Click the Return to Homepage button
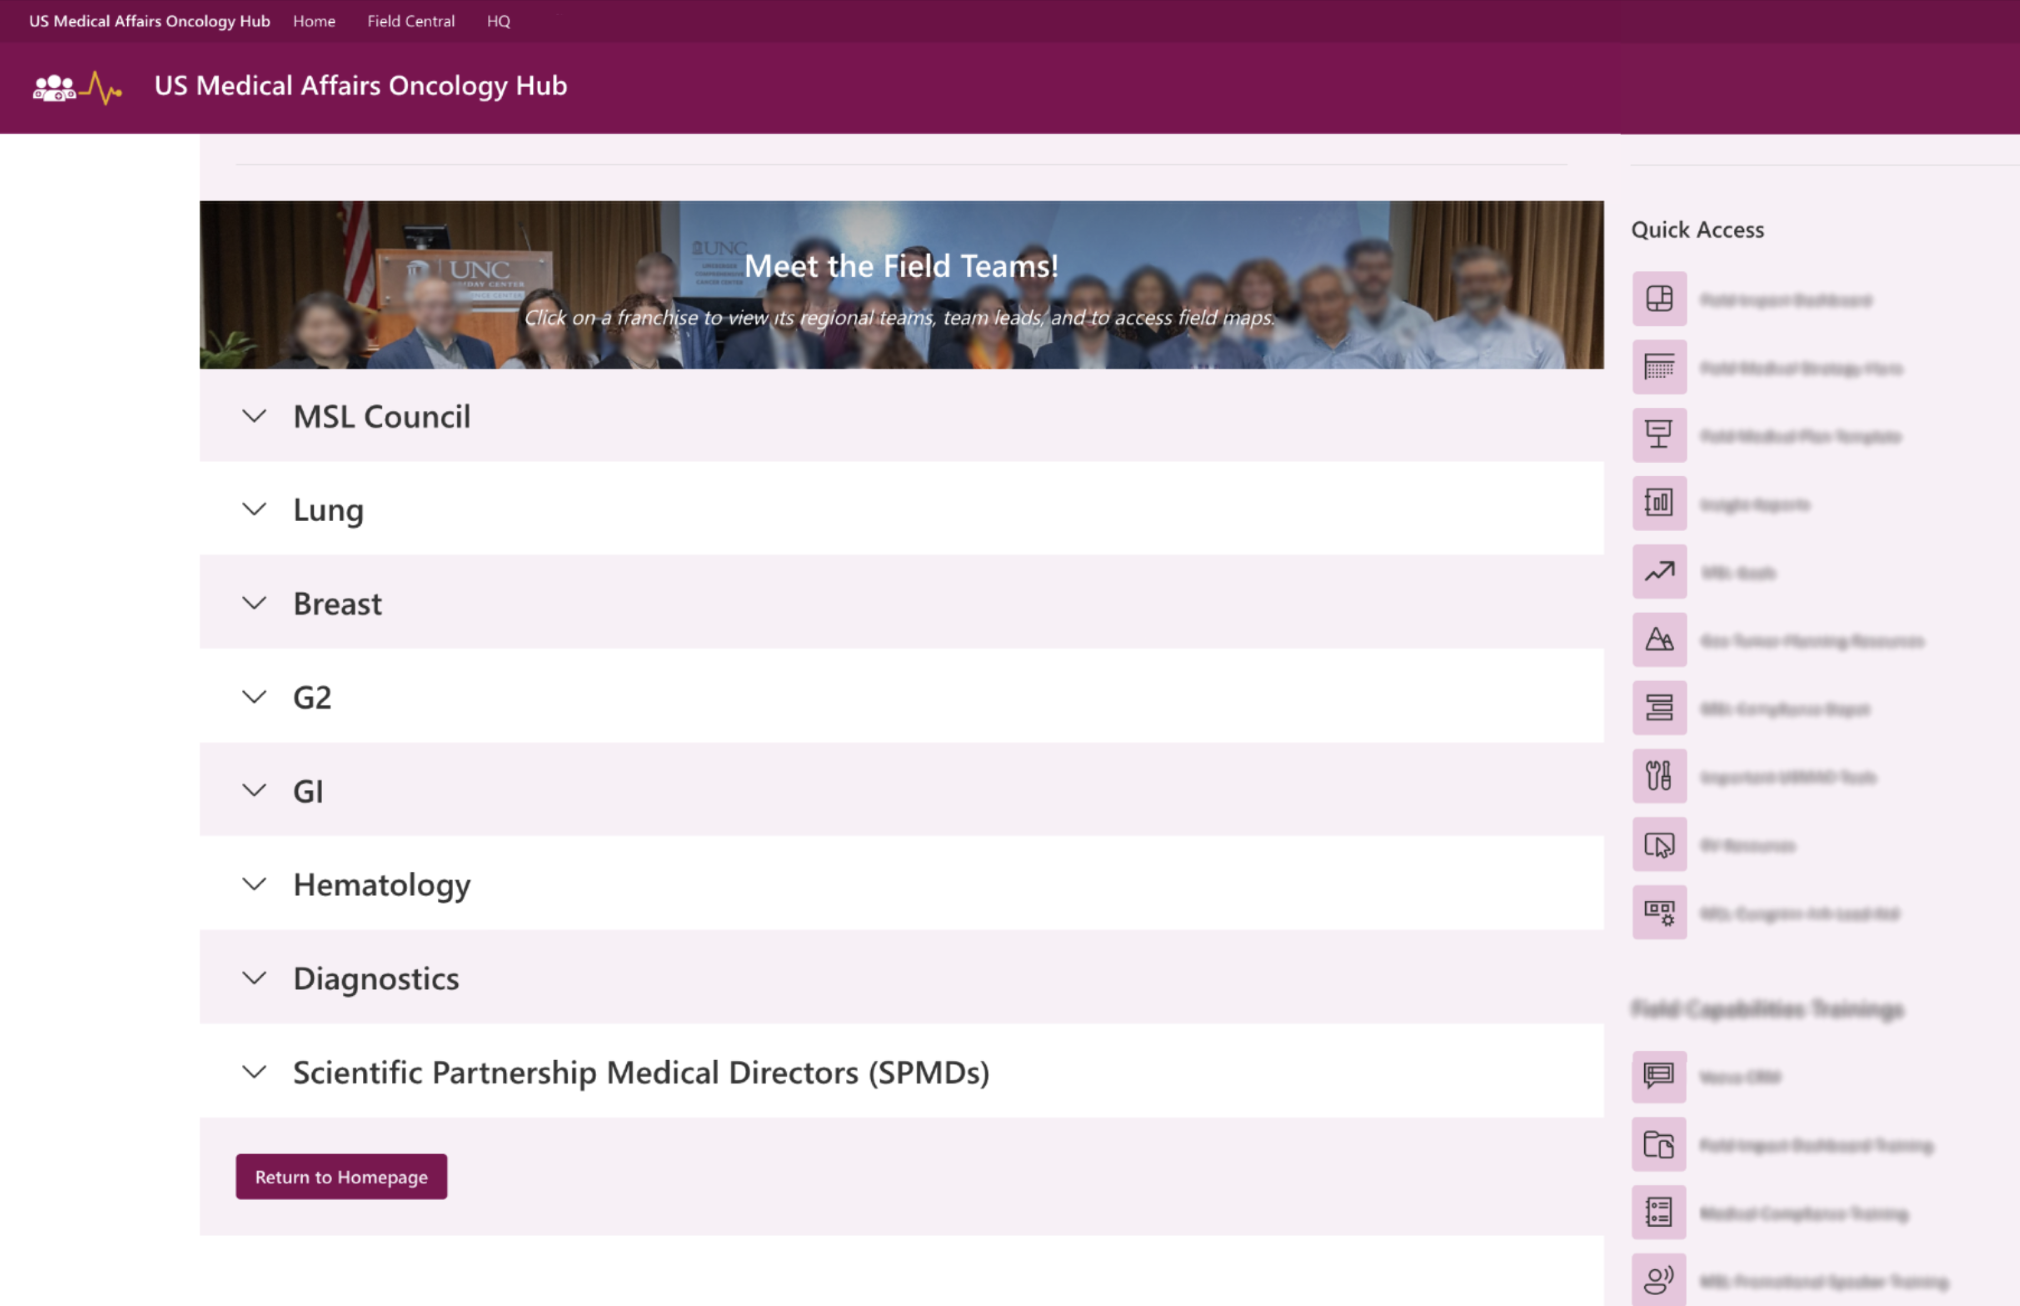 tap(341, 1177)
